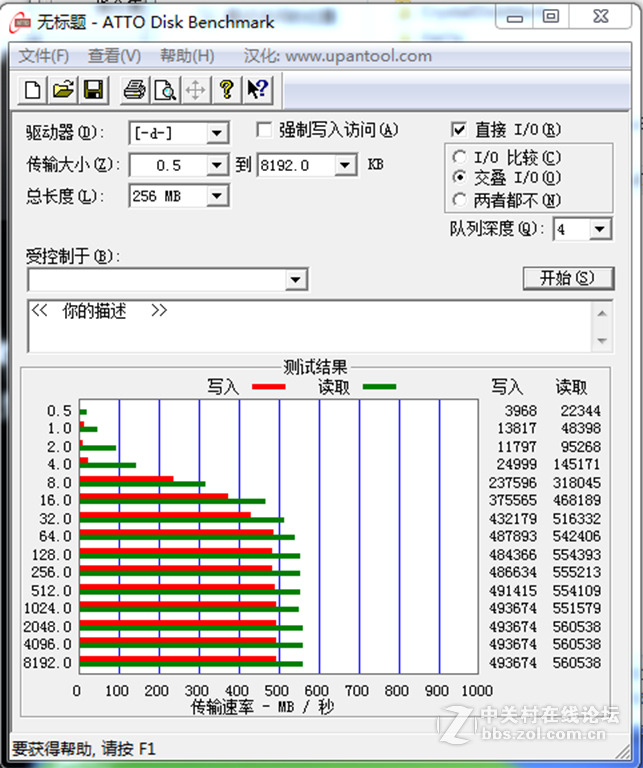The width and height of the screenshot is (643, 768).
Task: Click the 读取 column header
Action: click(571, 387)
